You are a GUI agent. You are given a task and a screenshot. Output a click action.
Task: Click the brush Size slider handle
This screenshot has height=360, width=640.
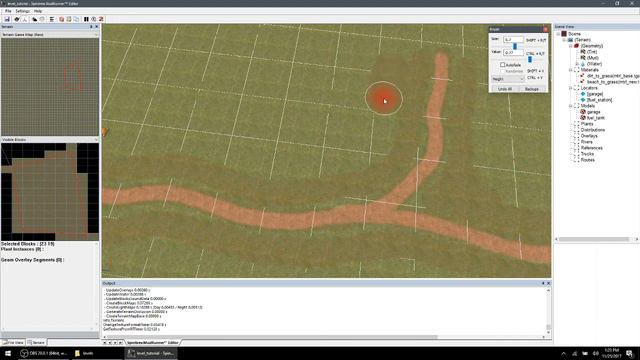coord(515,46)
